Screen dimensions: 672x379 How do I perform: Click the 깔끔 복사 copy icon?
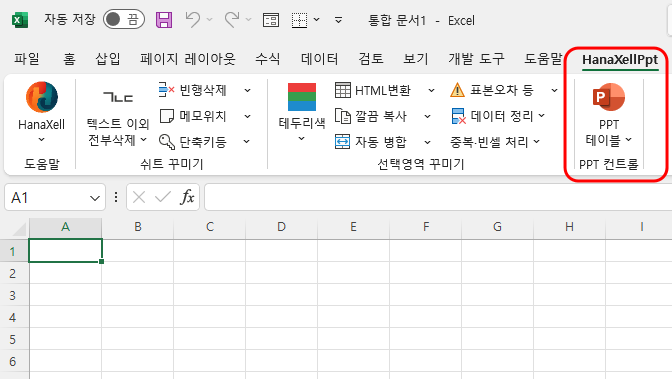pyautogui.click(x=342, y=116)
